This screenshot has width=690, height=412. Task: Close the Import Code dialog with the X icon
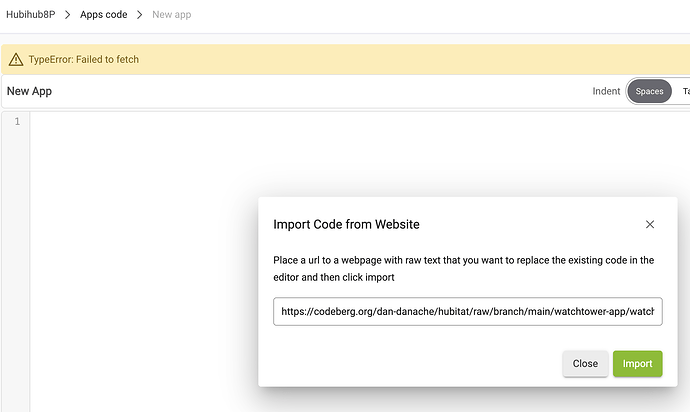coord(650,224)
